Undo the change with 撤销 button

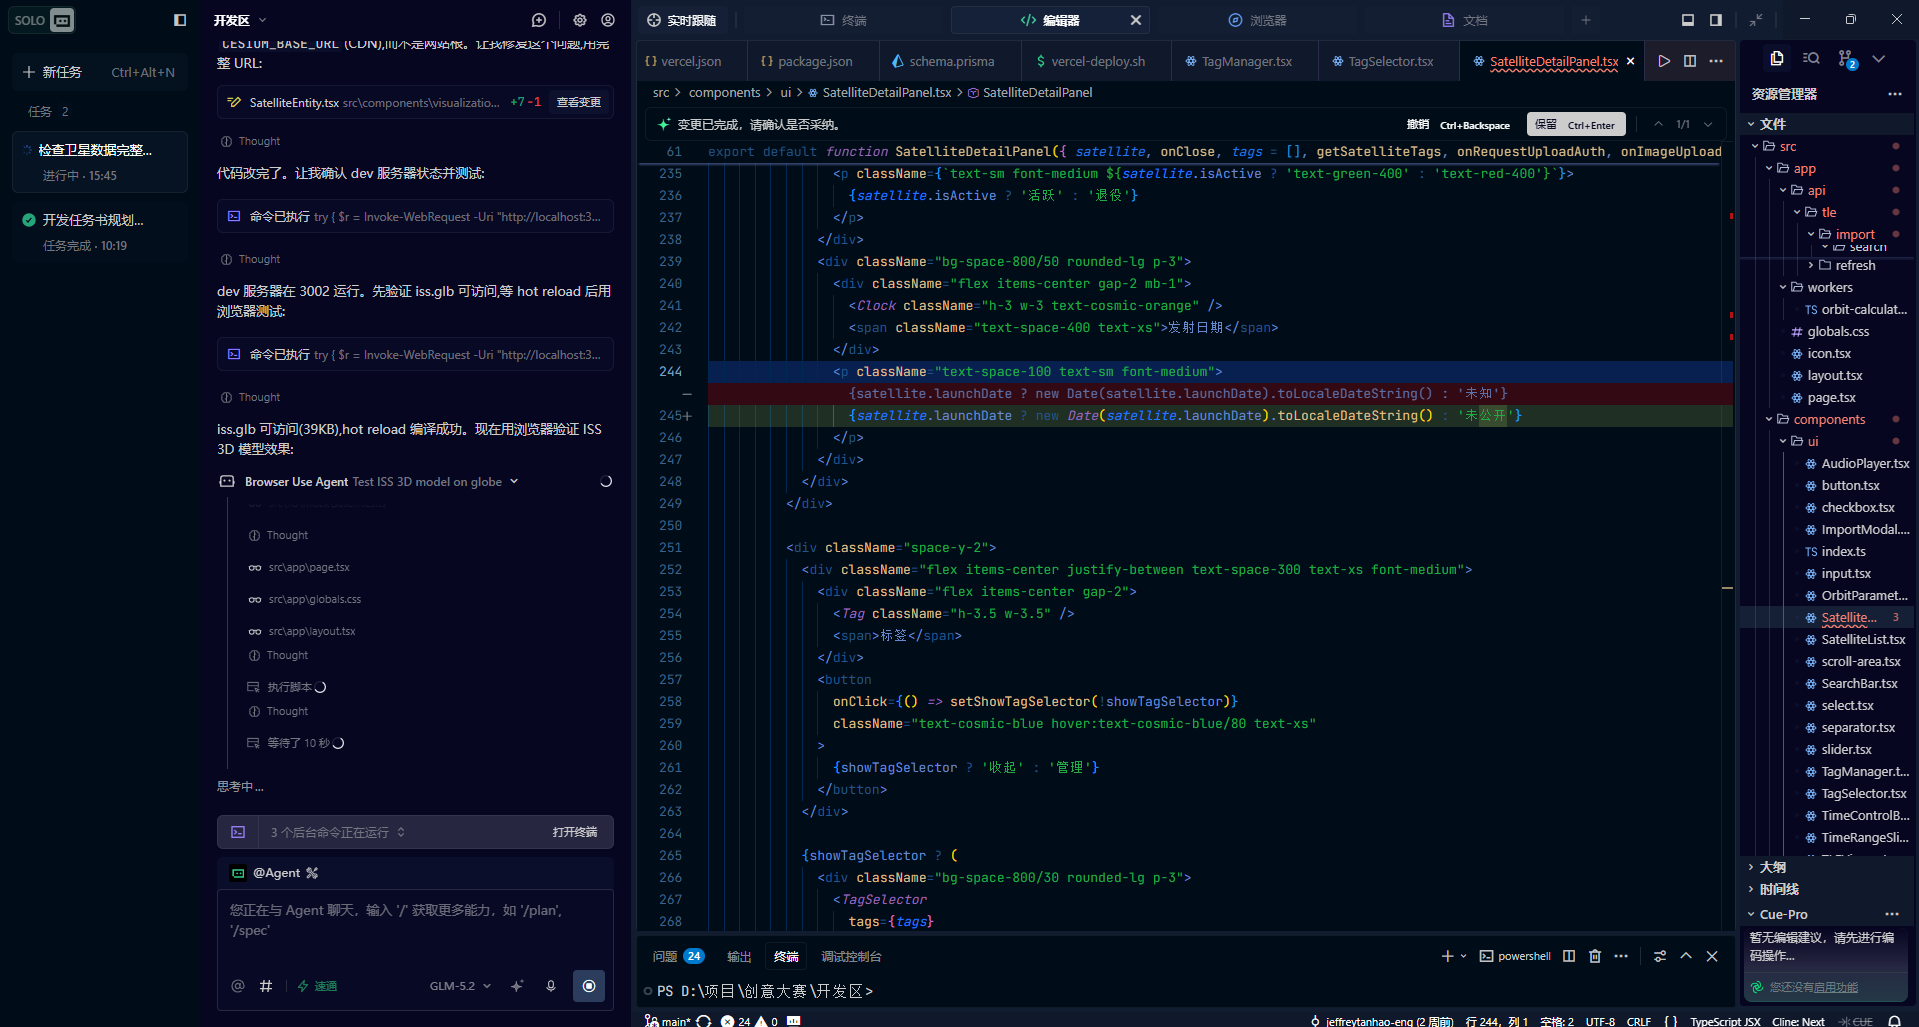tap(1458, 125)
